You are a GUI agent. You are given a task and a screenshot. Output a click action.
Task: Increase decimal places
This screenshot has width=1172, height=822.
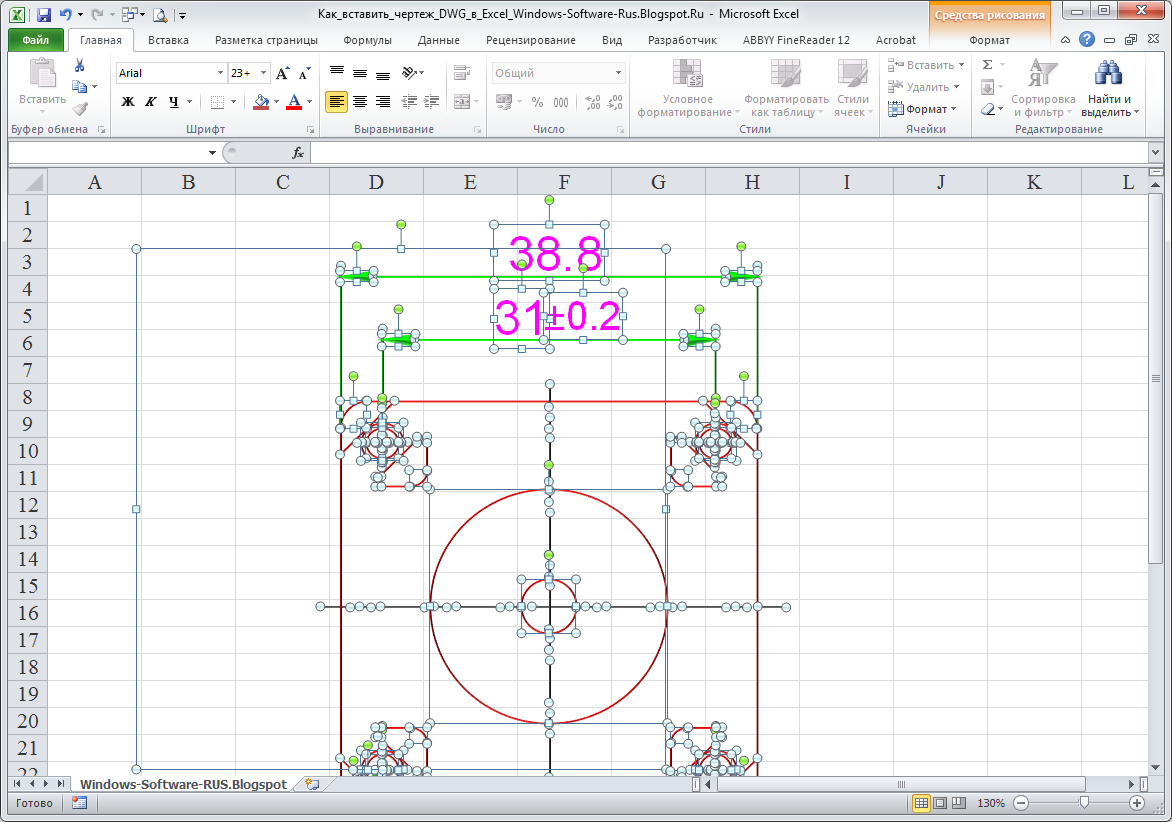coord(593,102)
